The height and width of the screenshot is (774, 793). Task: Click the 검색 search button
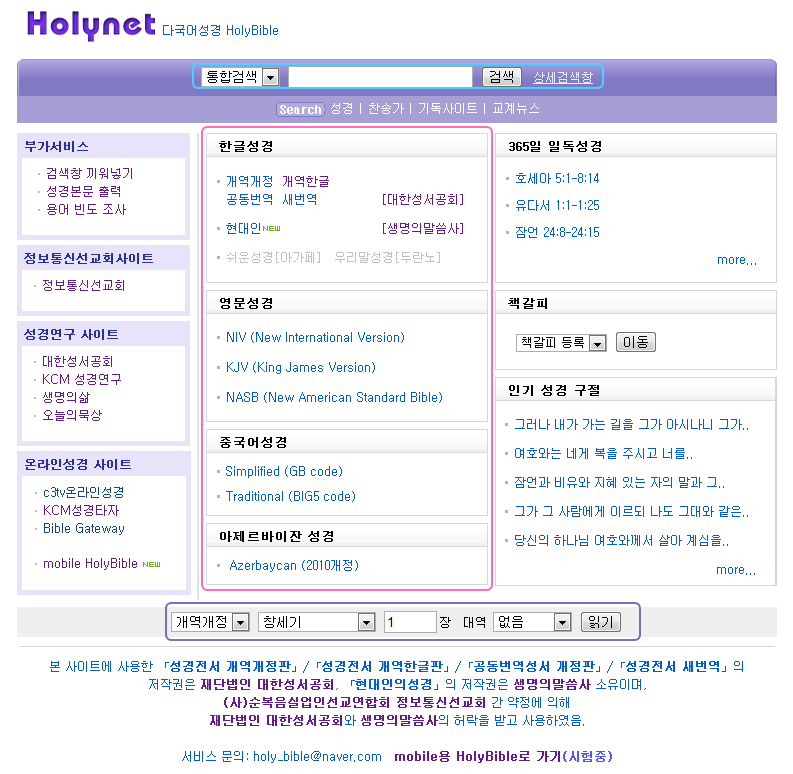pos(501,77)
